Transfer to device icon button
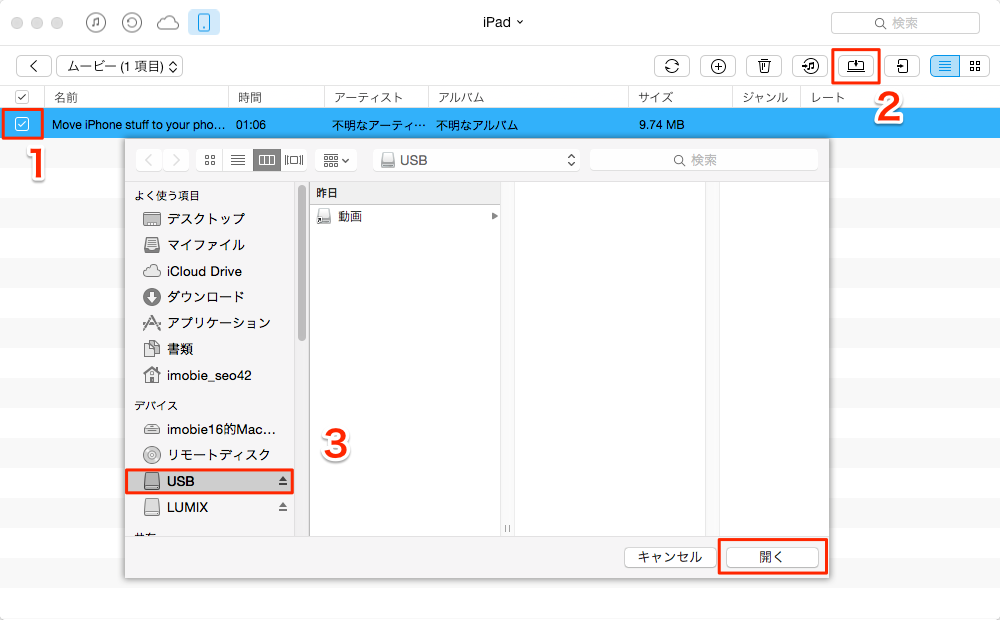Image resolution: width=1000 pixels, height=620 pixels. [902, 66]
